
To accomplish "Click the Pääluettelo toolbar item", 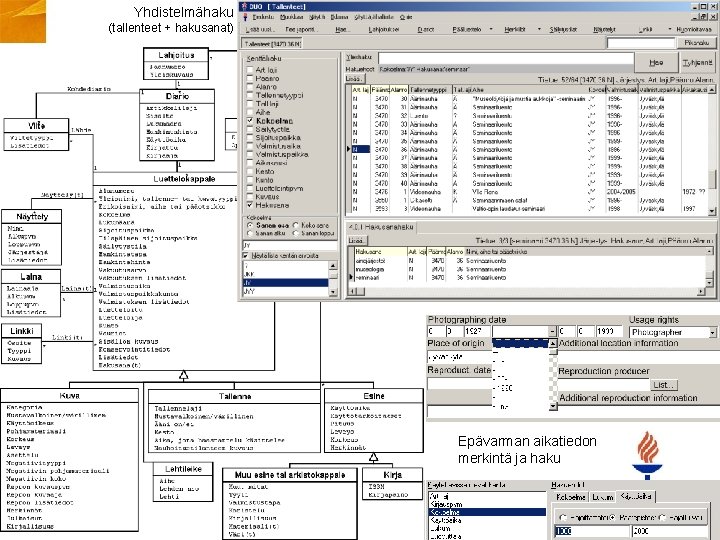I will (467, 29).
